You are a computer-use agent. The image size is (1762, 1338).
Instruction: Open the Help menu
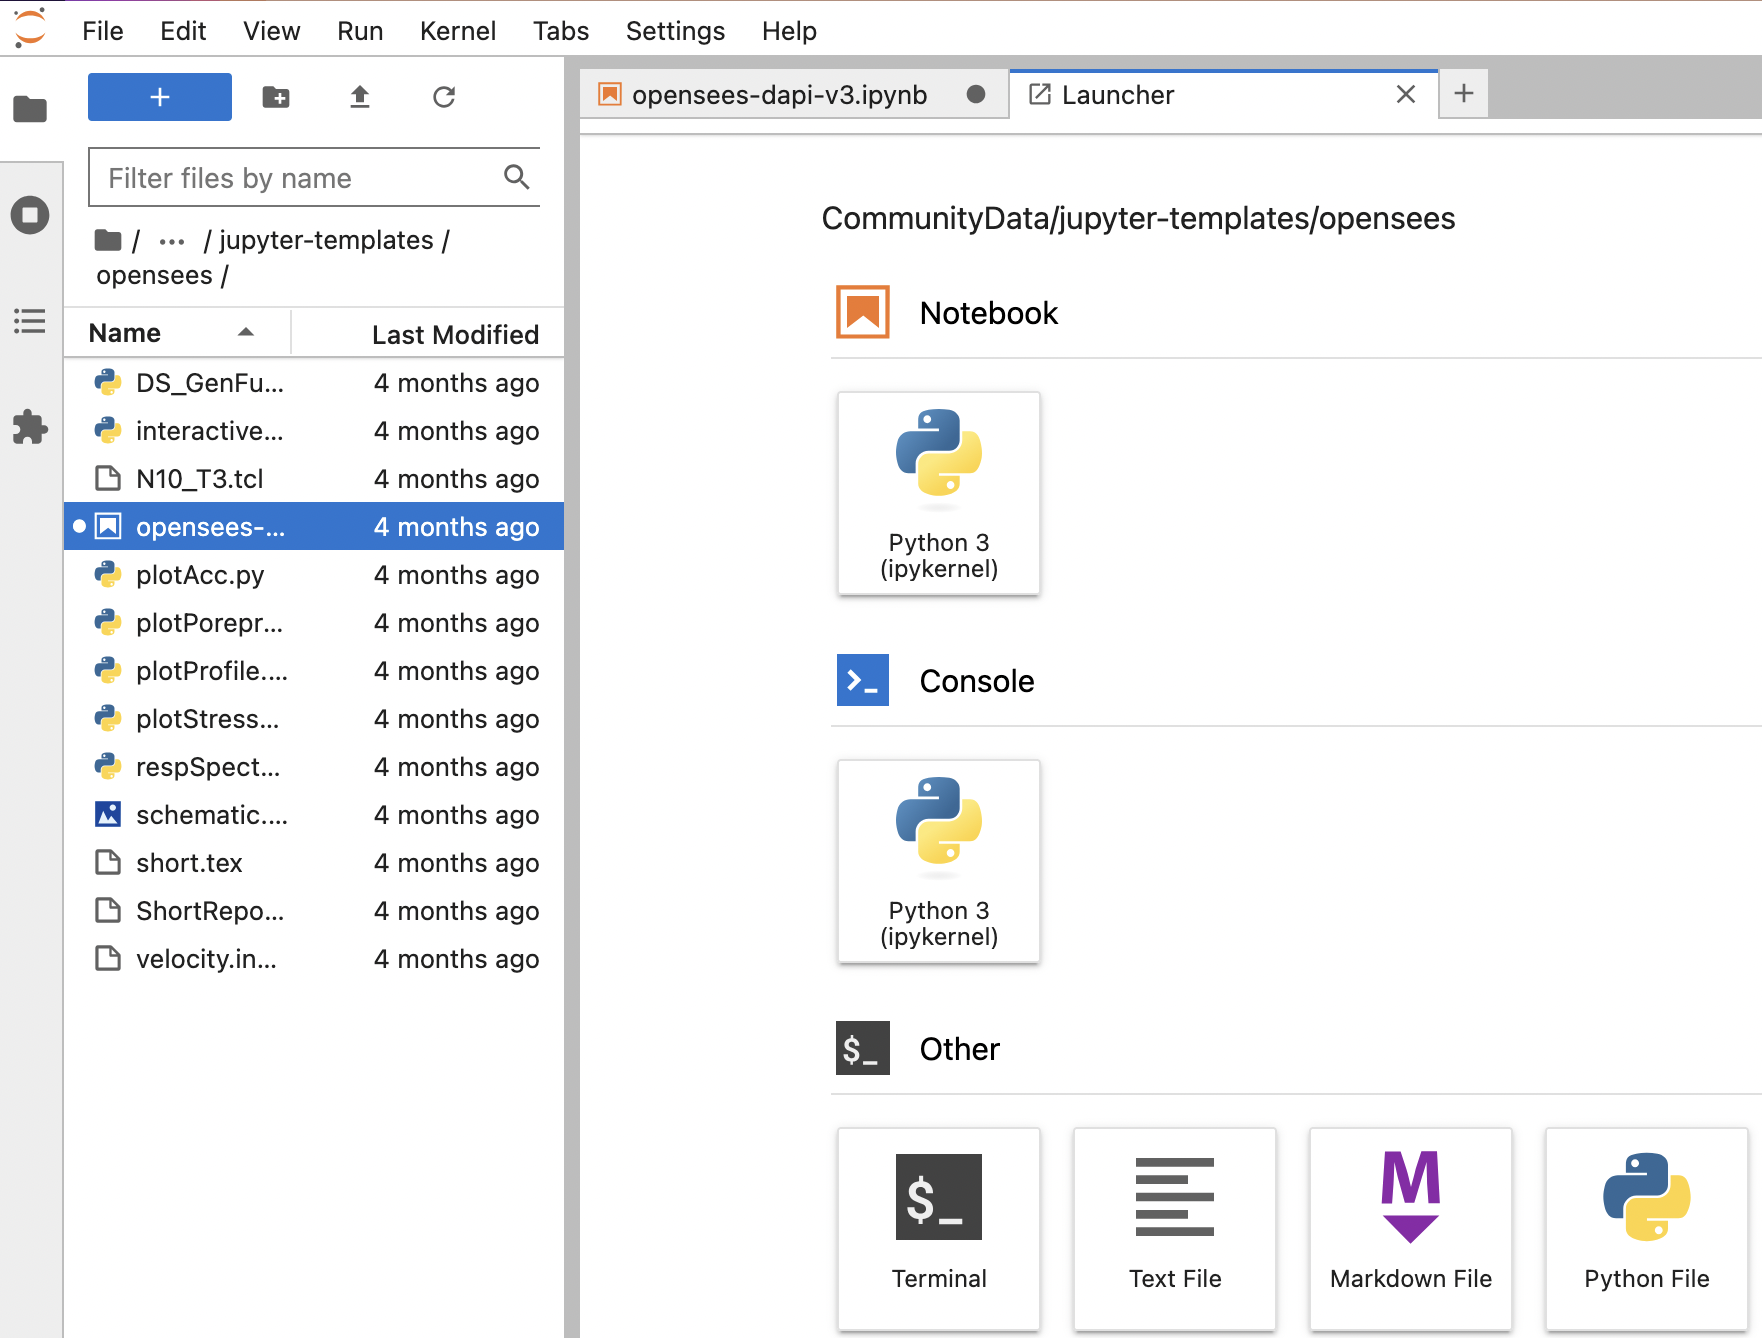789,31
